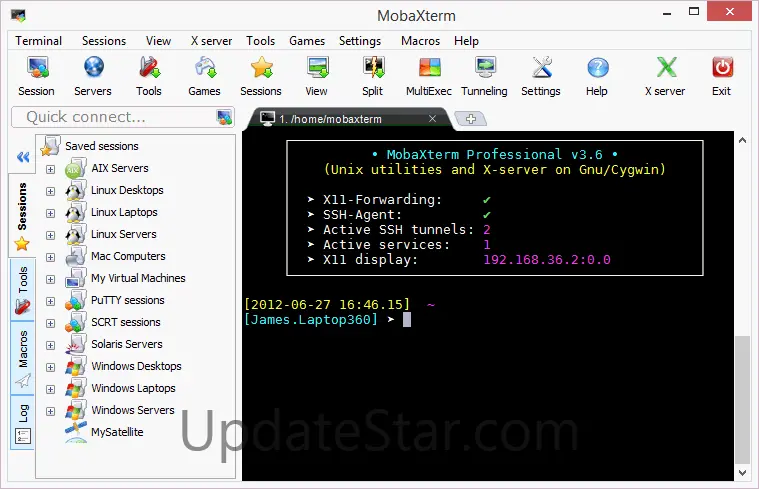Image resolution: width=759 pixels, height=489 pixels.
Task: Expand the Windows Desktops folder
Action: click(50, 367)
